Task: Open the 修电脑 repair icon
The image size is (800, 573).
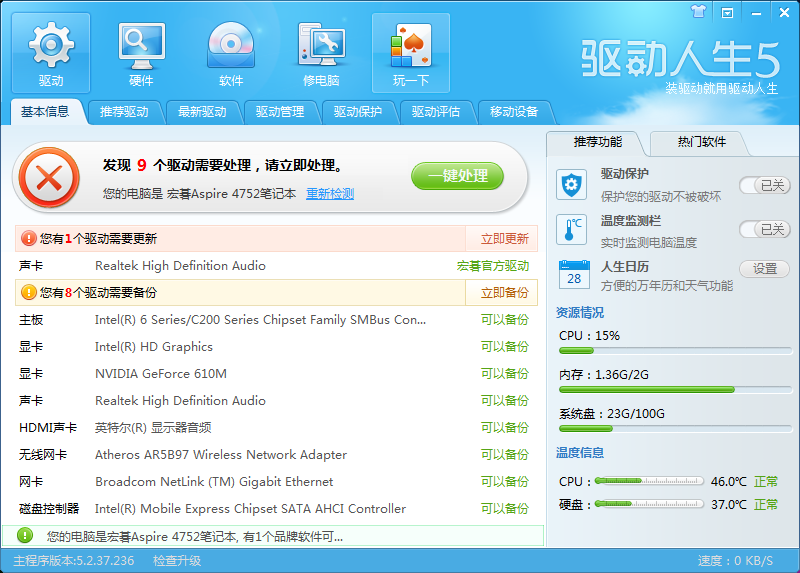Action: coord(321,53)
